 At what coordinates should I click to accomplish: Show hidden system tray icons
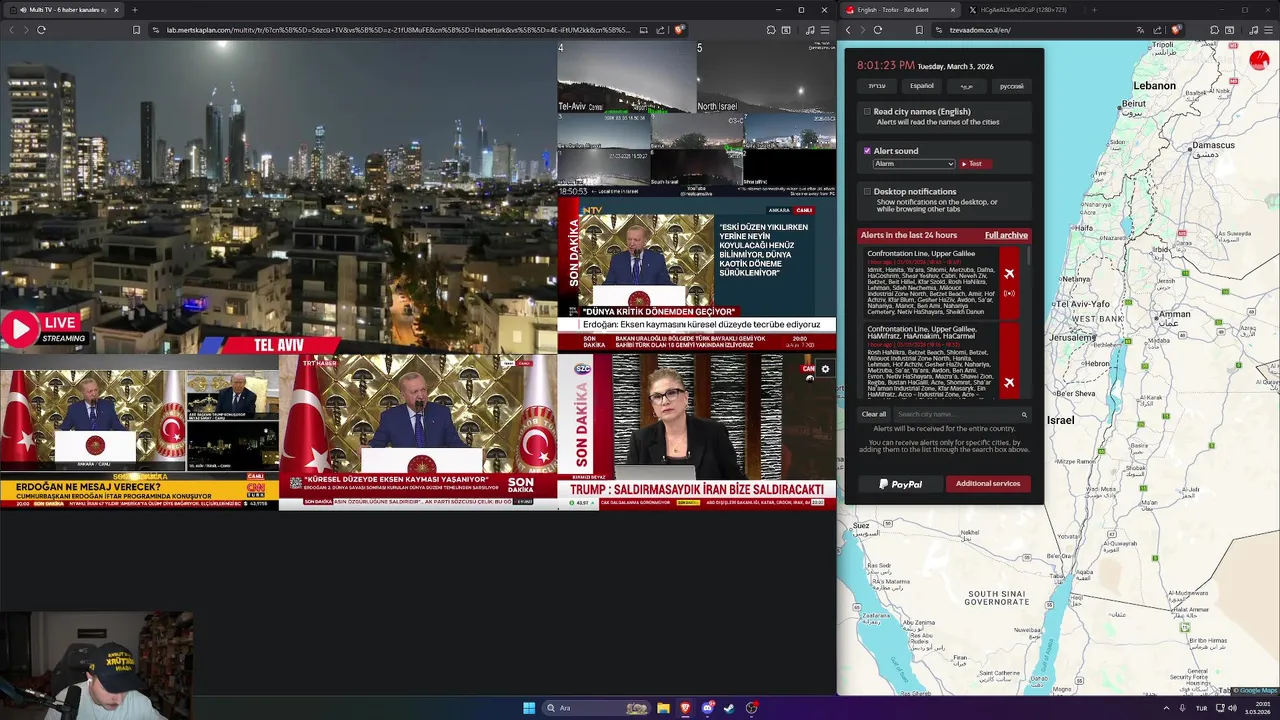[x=1166, y=708]
